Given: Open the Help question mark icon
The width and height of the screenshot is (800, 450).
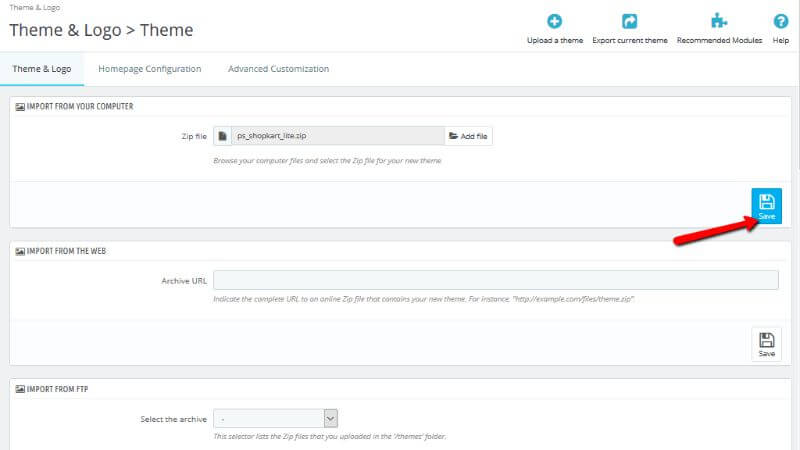Looking at the screenshot, I should [781, 21].
